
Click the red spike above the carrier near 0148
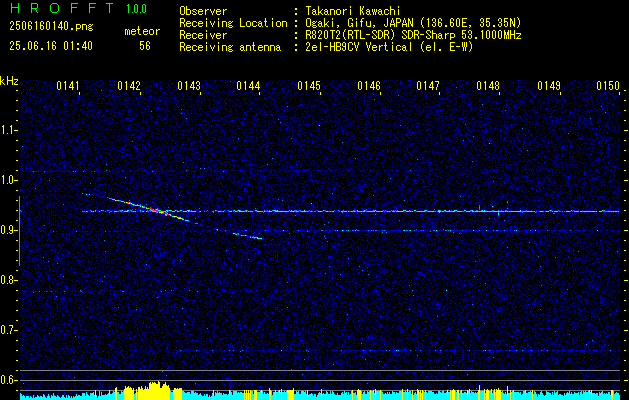point(507,202)
